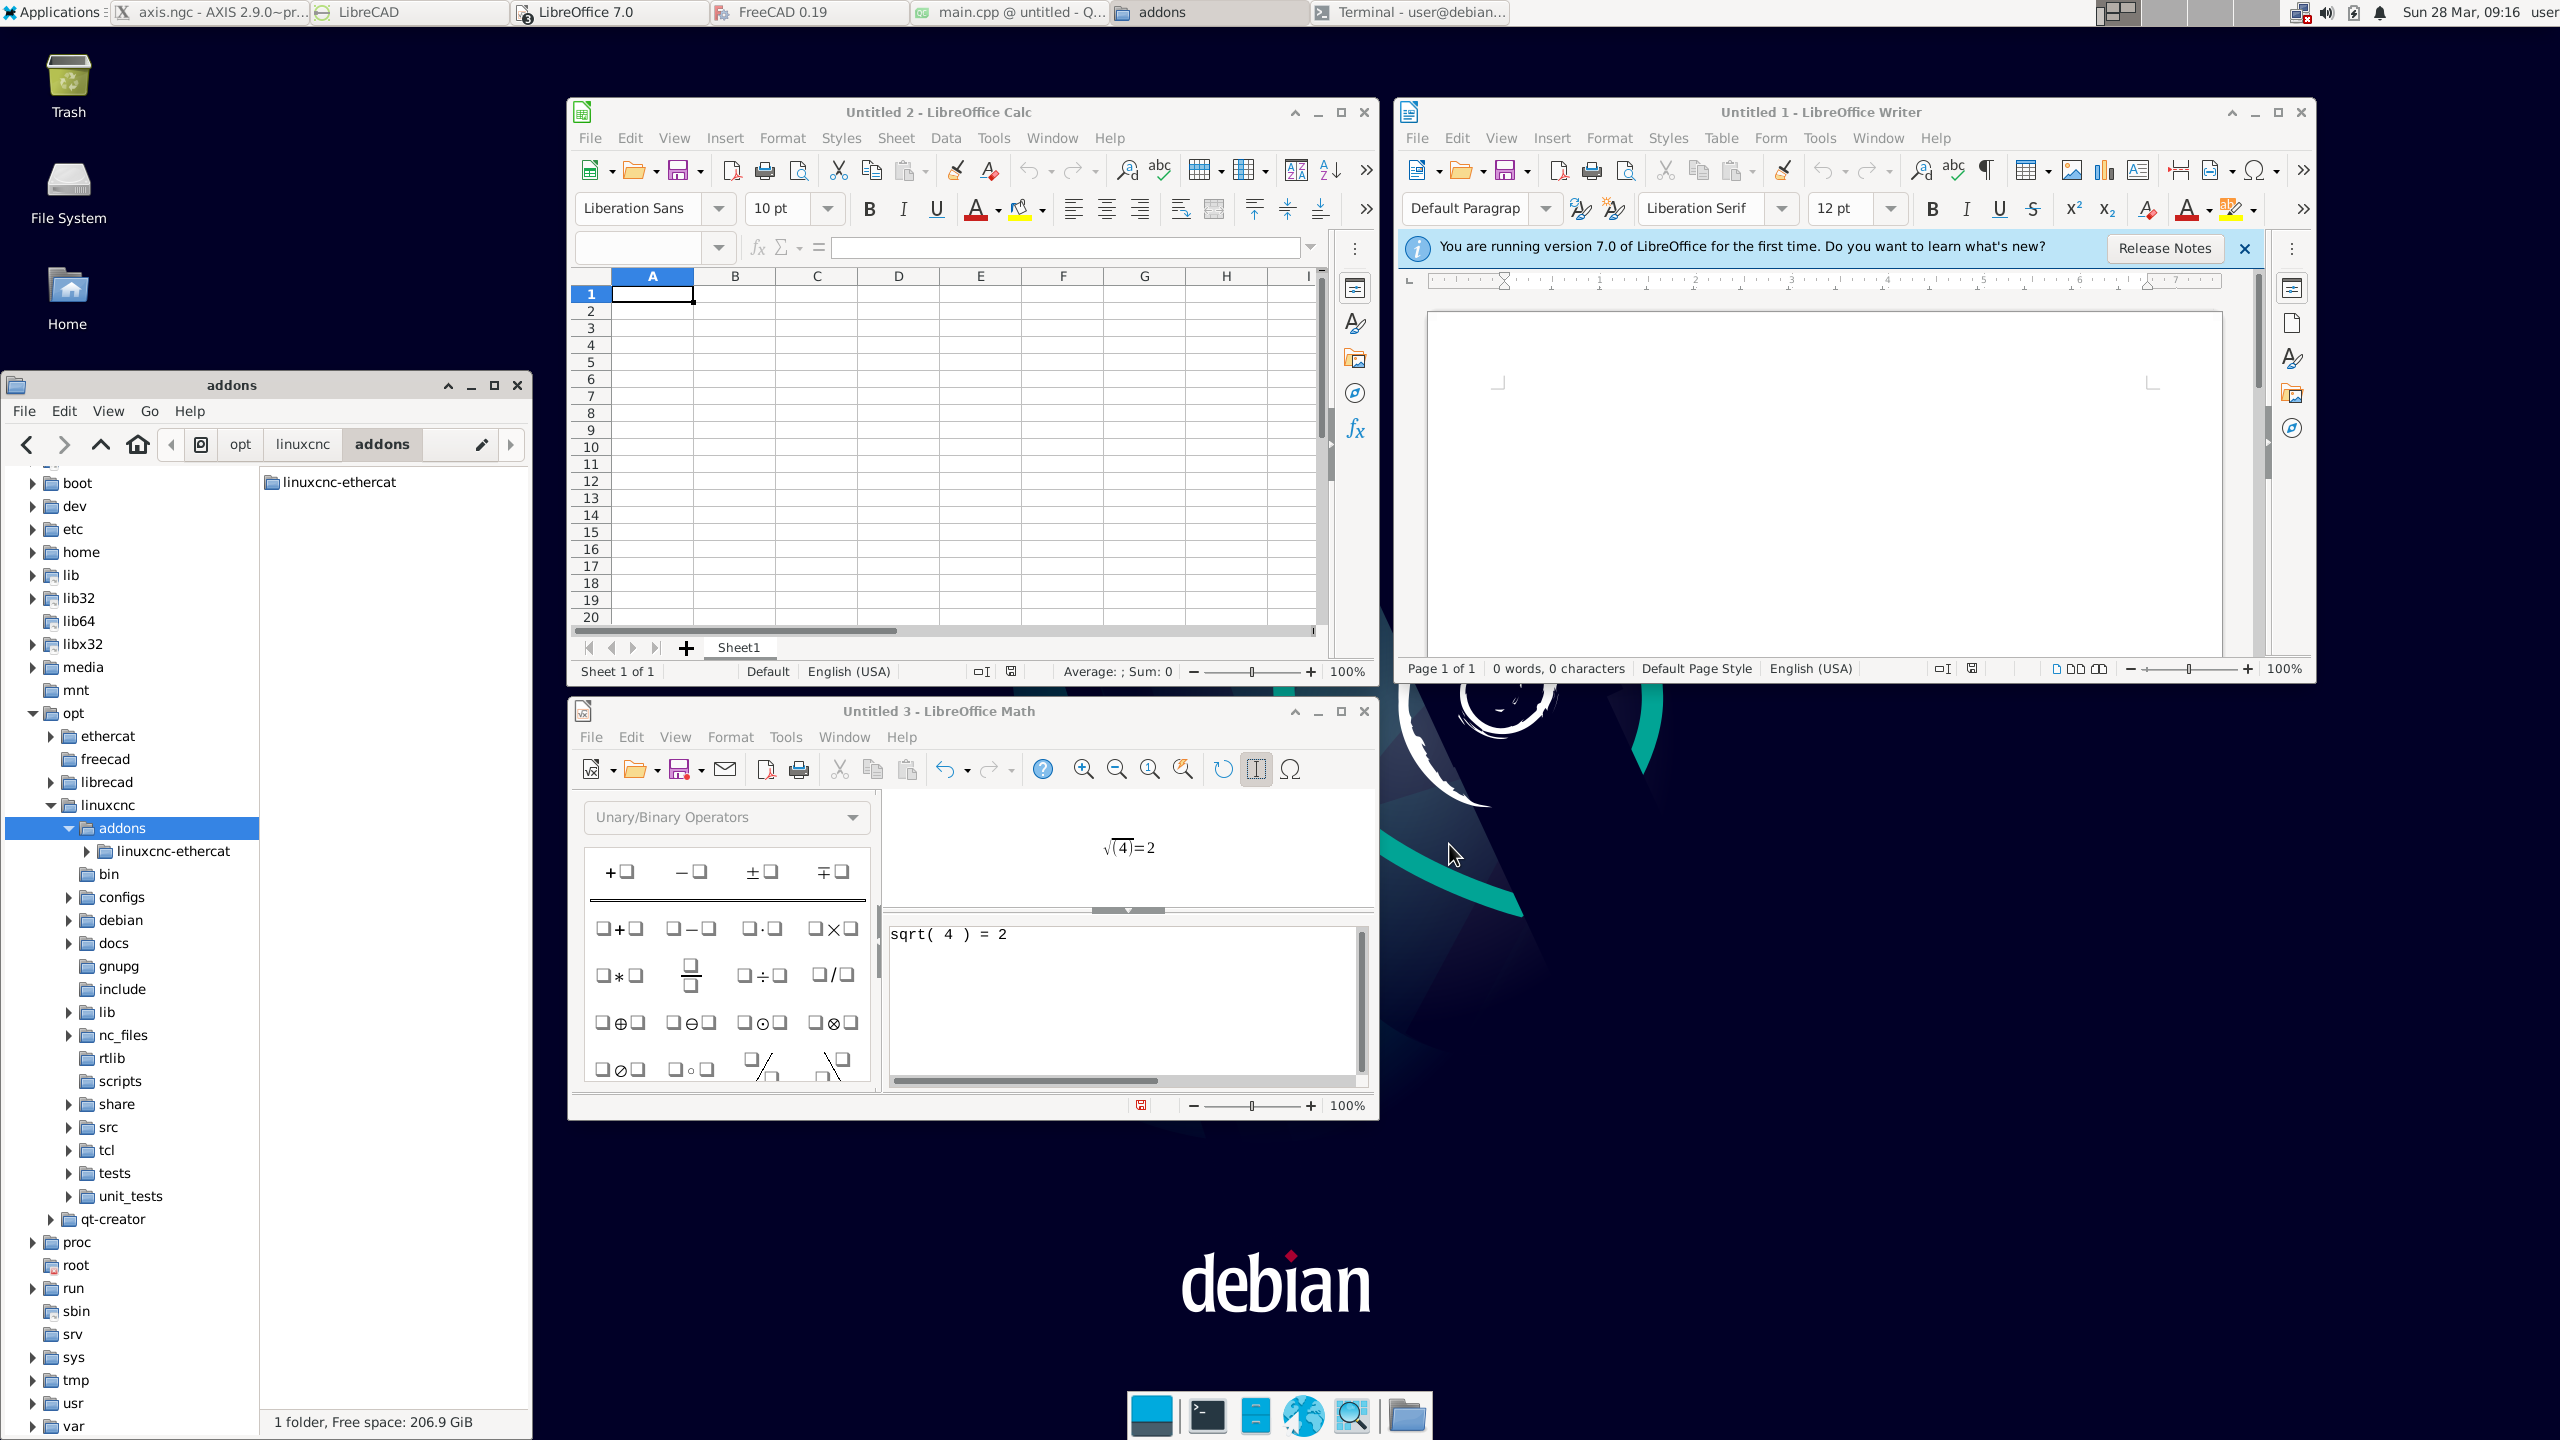This screenshot has height=1440, width=2560.
Task: Insert Text Box icon in Writer toolbar
Action: pos(2138,170)
